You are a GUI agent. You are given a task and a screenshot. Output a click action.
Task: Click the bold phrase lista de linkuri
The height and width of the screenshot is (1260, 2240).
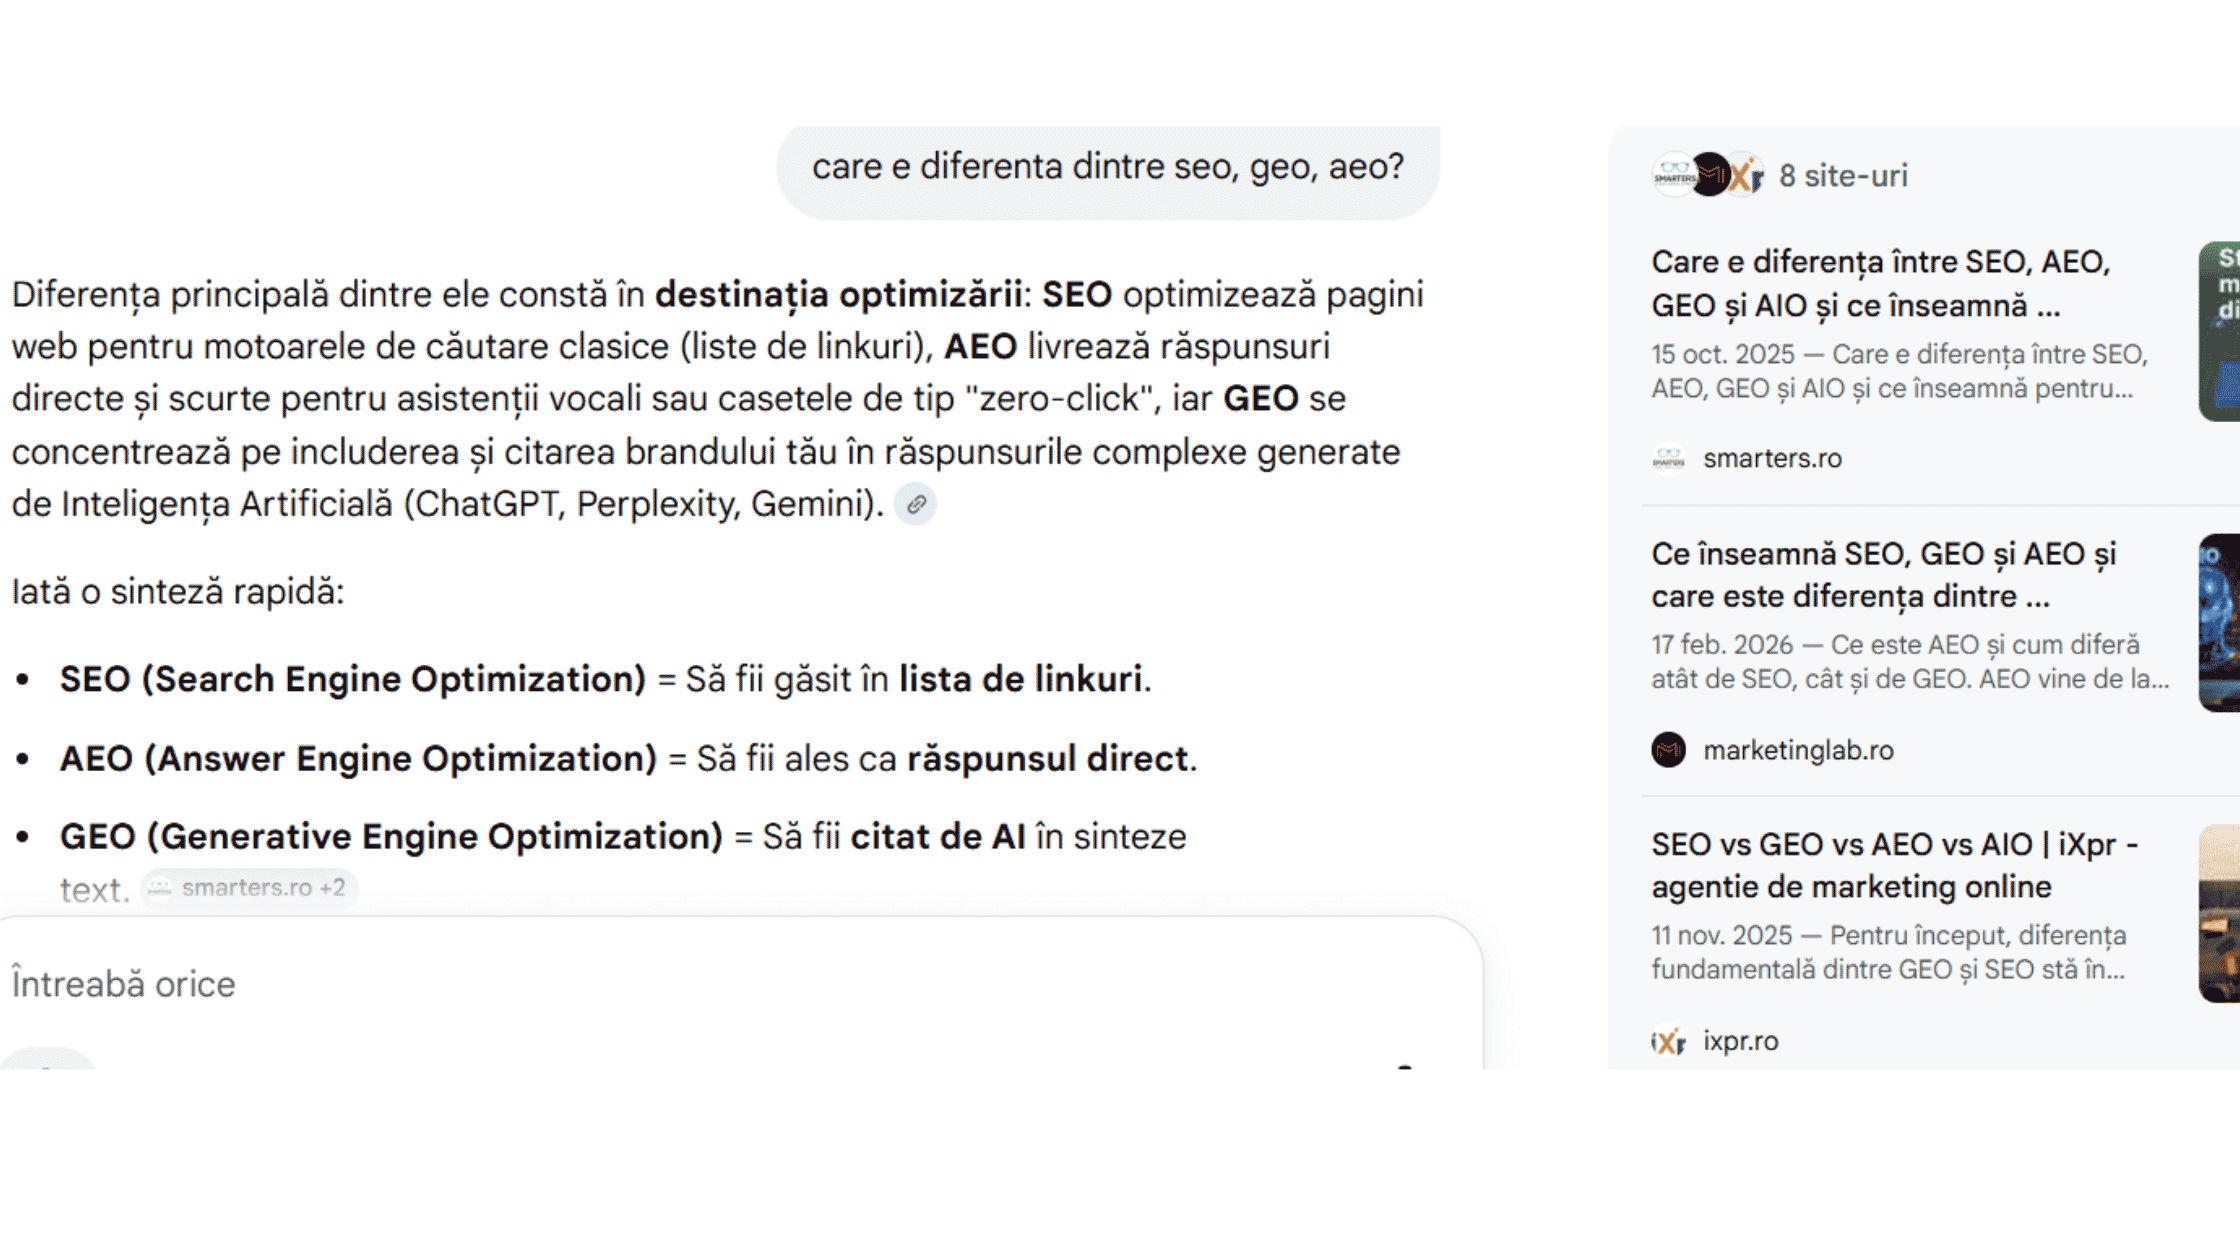(1020, 679)
